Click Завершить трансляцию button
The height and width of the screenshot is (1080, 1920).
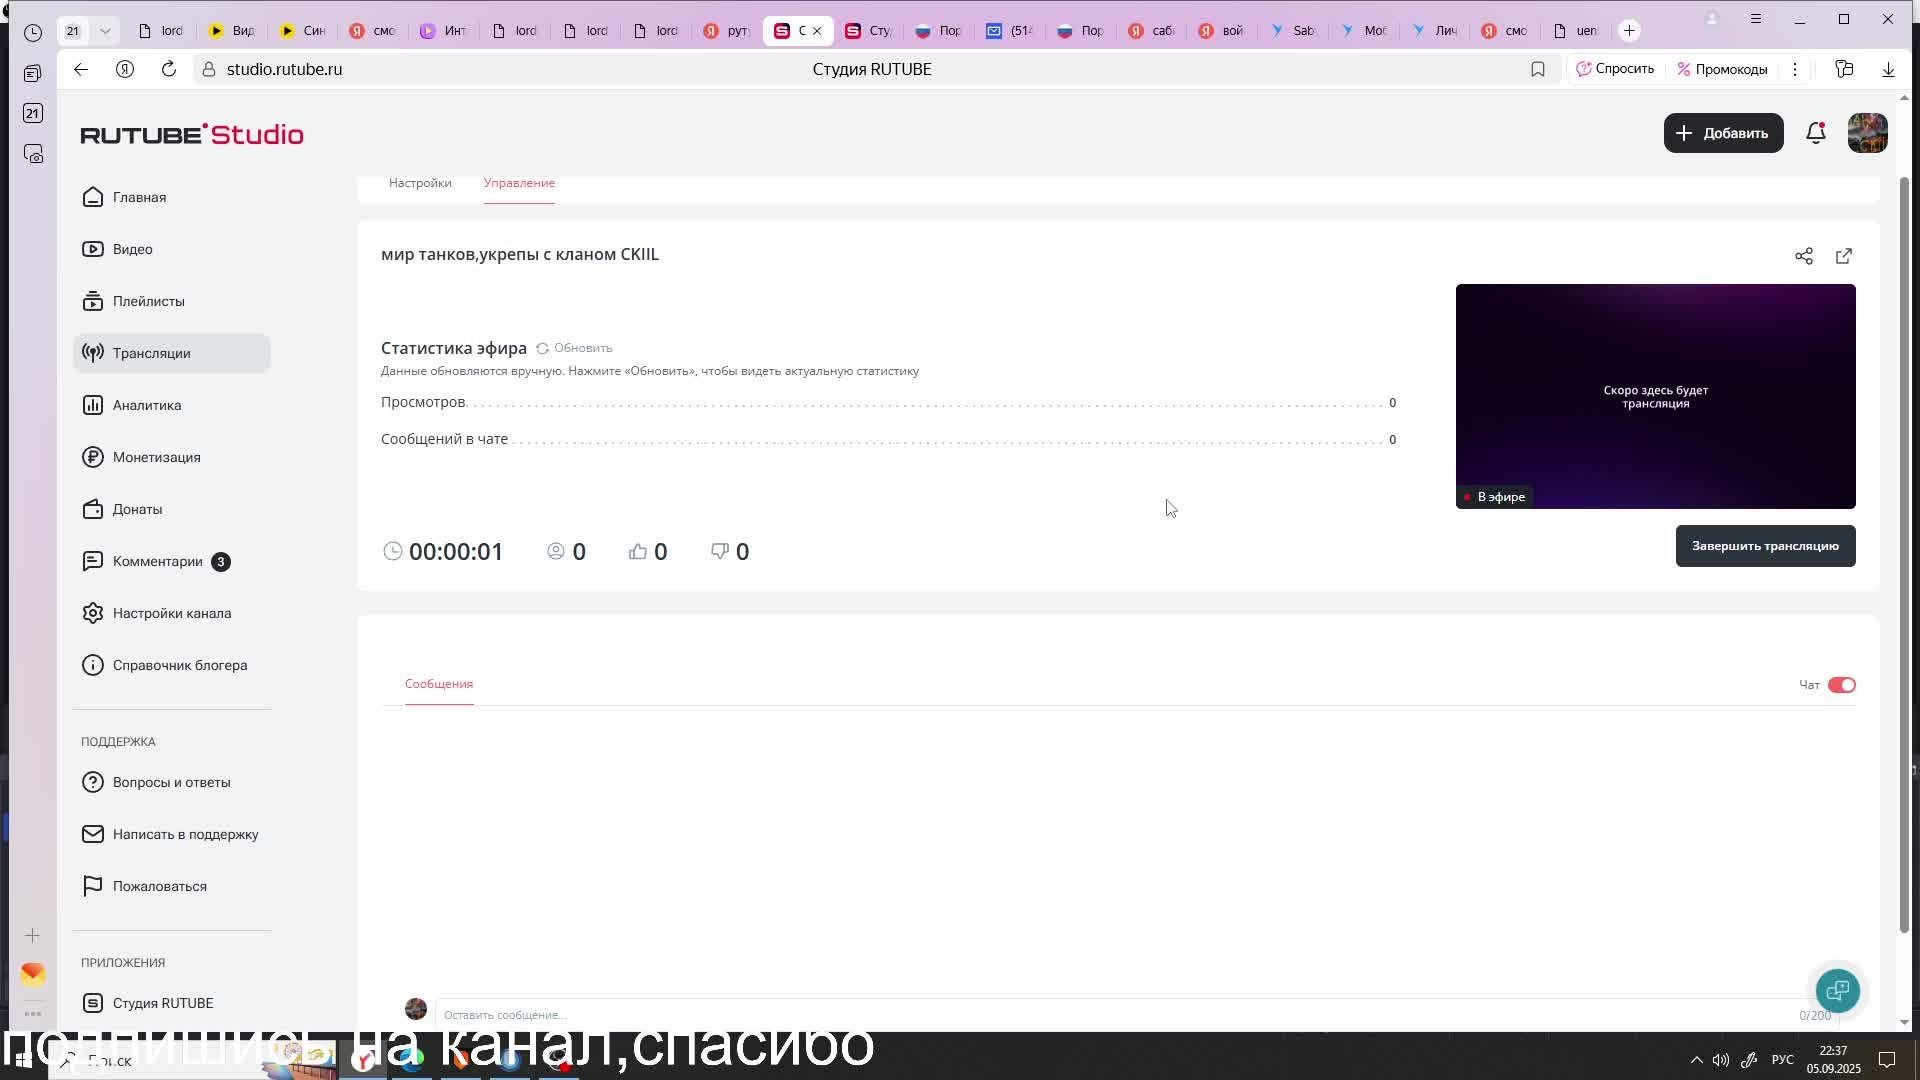(1764, 546)
